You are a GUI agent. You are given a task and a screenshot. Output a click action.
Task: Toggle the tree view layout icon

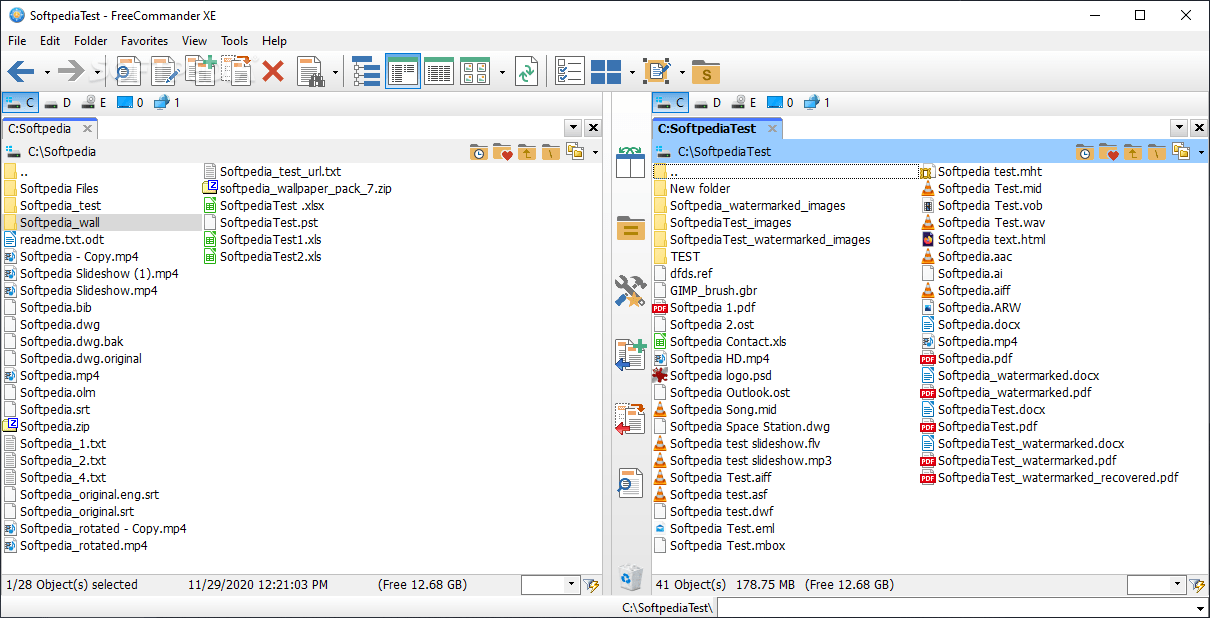click(367, 71)
